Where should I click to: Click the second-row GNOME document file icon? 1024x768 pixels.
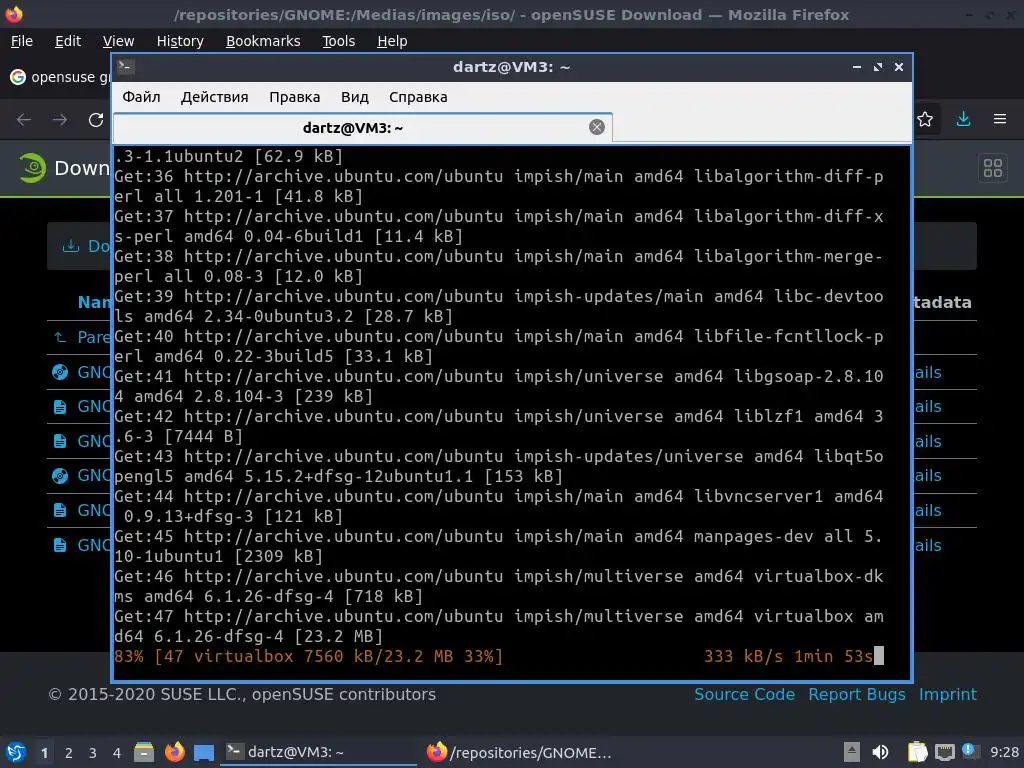click(x=60, y=407)
